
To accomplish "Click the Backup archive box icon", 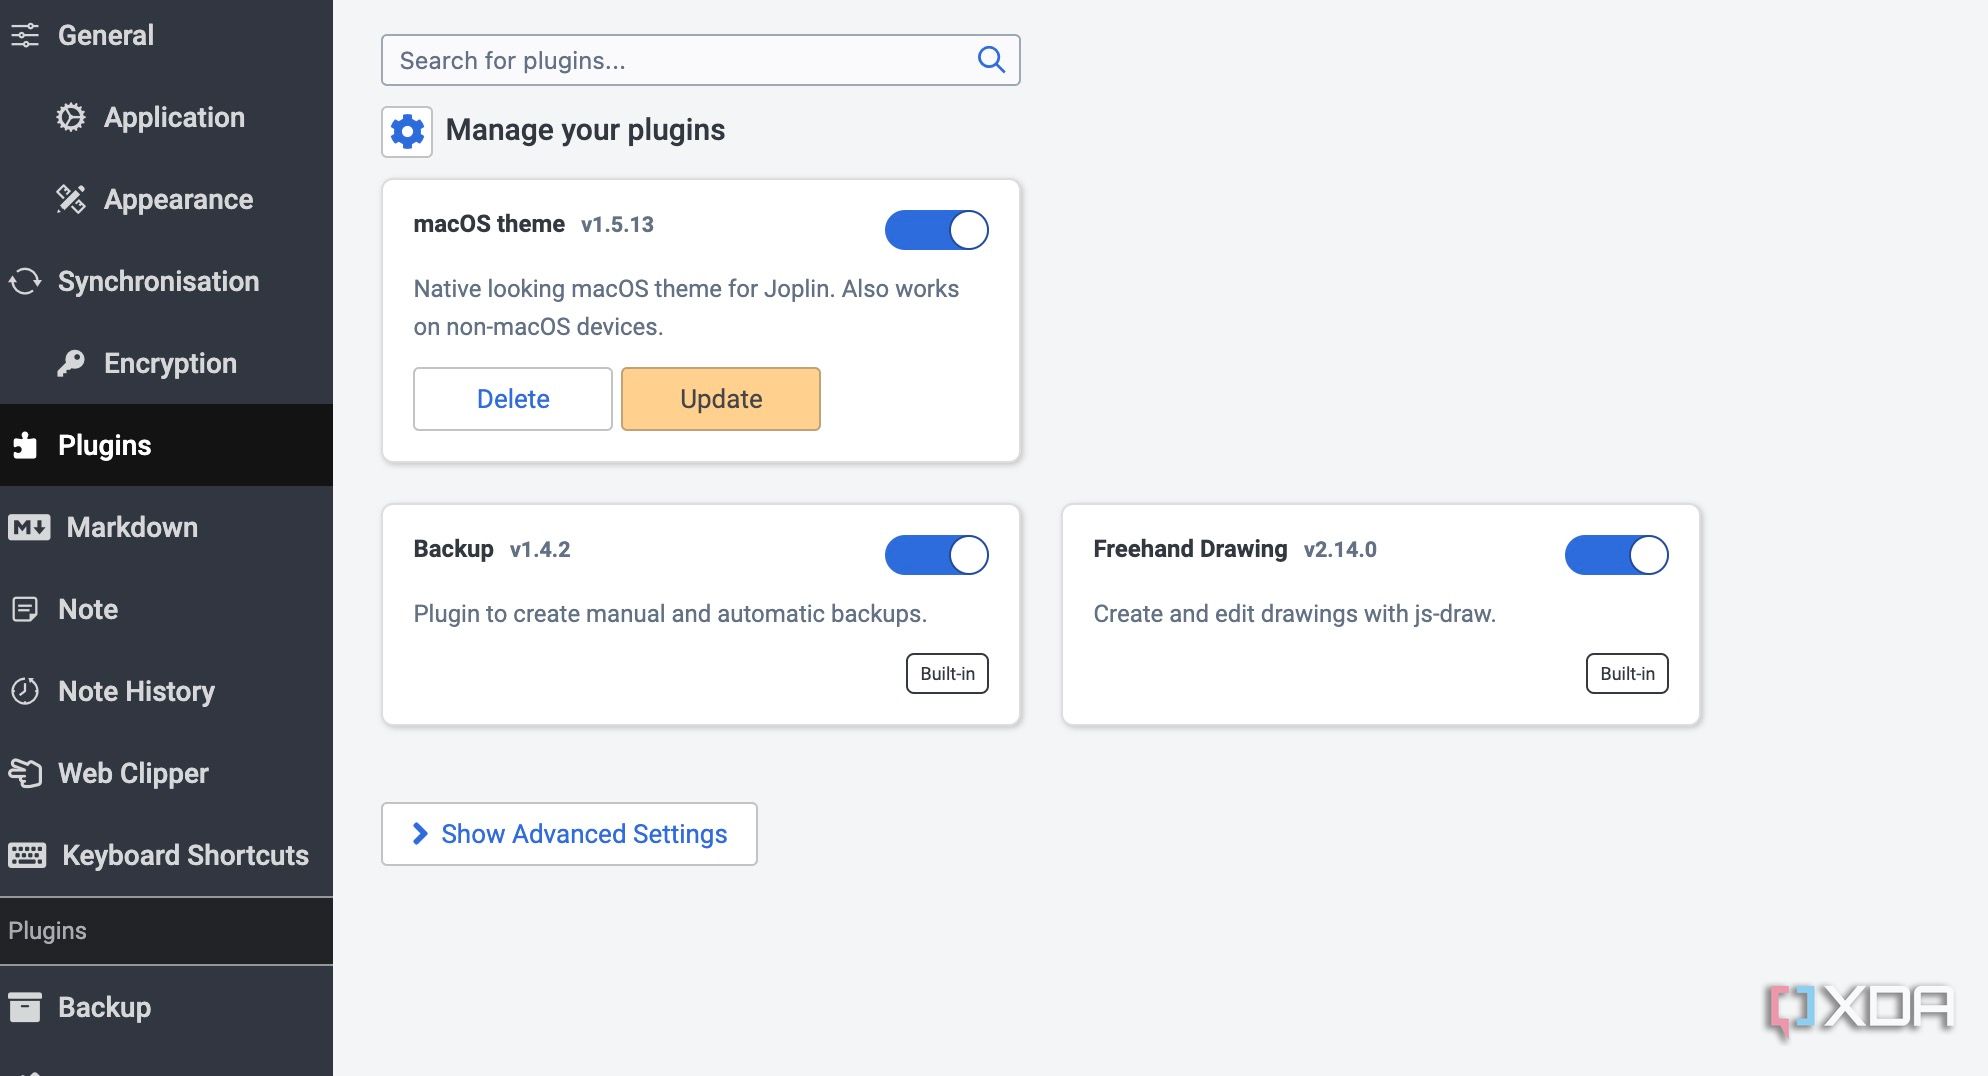I will point(25,1007).
